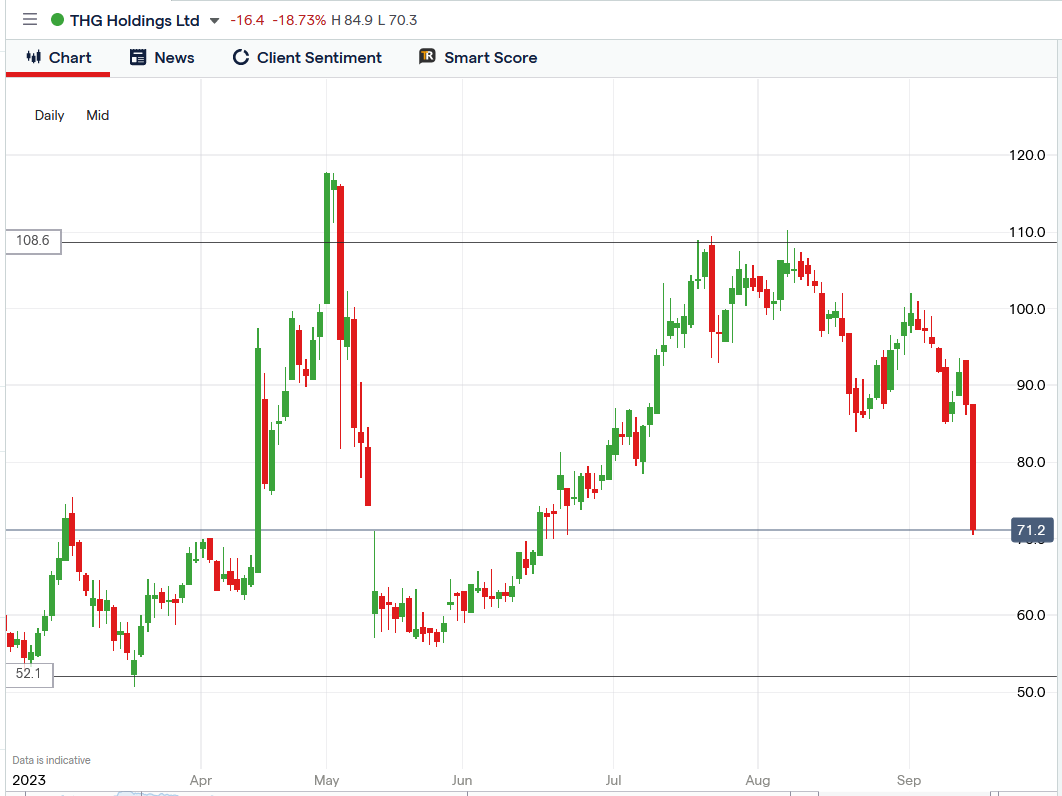
Task: Click the 50.0 price axis label
Action: pos(1031,692)
